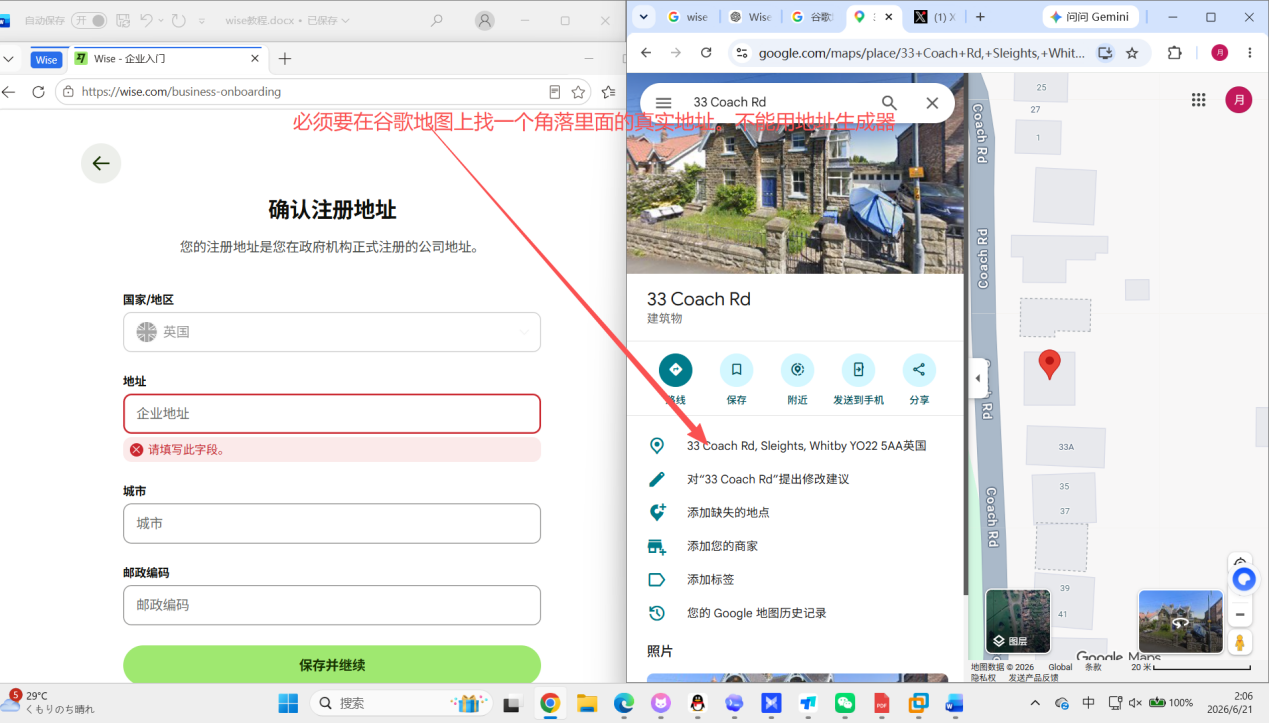The height and width of the screenshot is (723, 1269).
Task: Open Street View preview thumbnail
Action: (1181, 621)
